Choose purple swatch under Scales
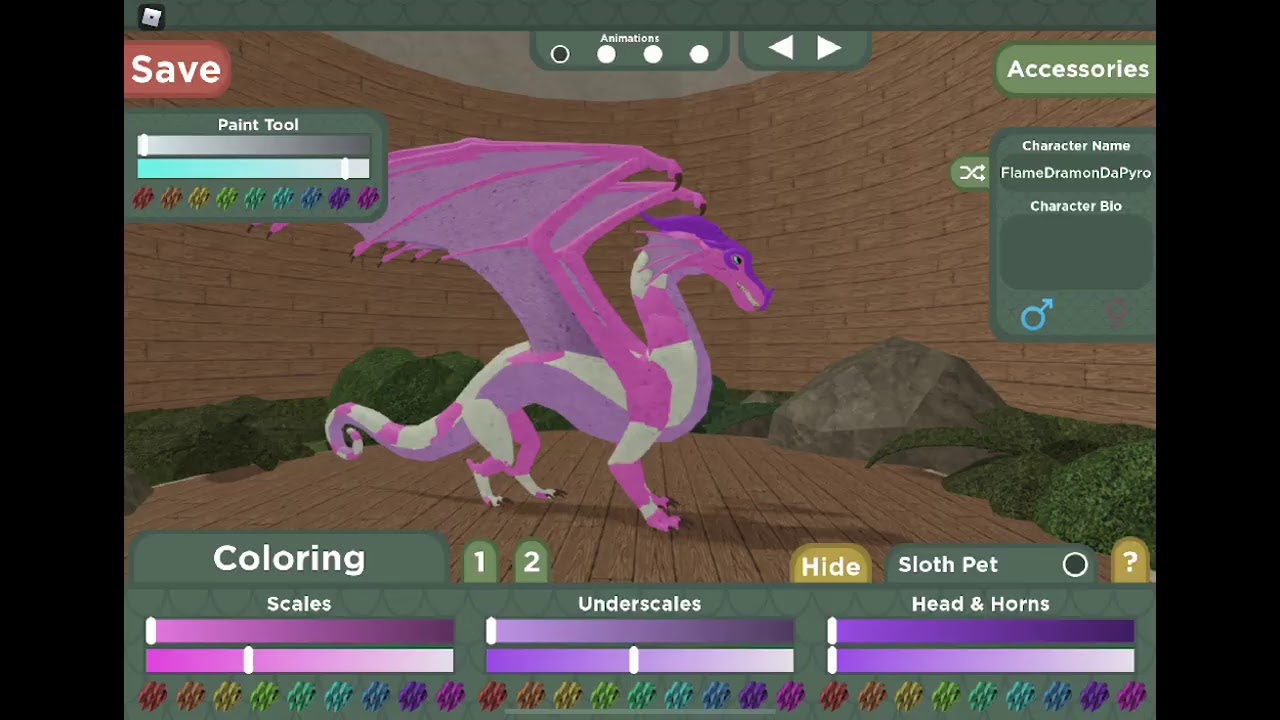 [x=413, y=695]
